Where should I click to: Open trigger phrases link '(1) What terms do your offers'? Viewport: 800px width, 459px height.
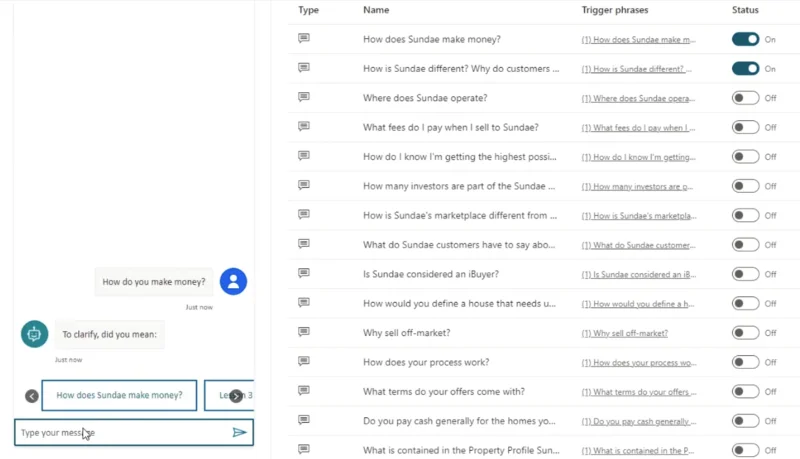(x=638, y=392)
